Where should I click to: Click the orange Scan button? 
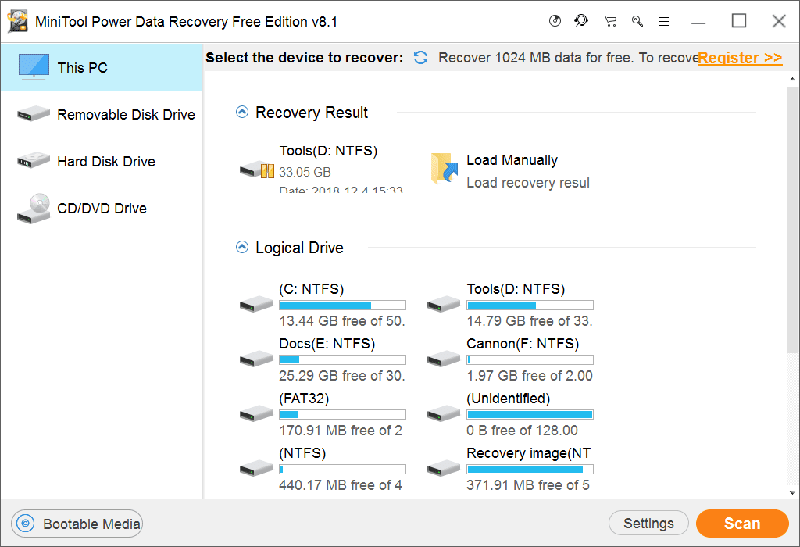[742, 523]
